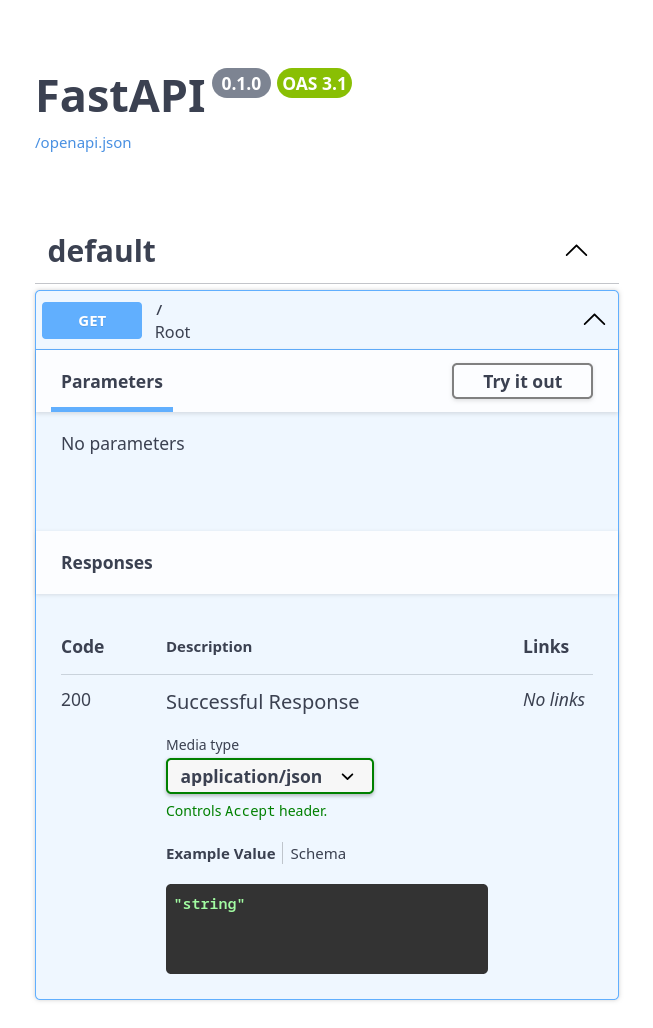
Task: Click the No links text
Action: (x=553, y=700)
